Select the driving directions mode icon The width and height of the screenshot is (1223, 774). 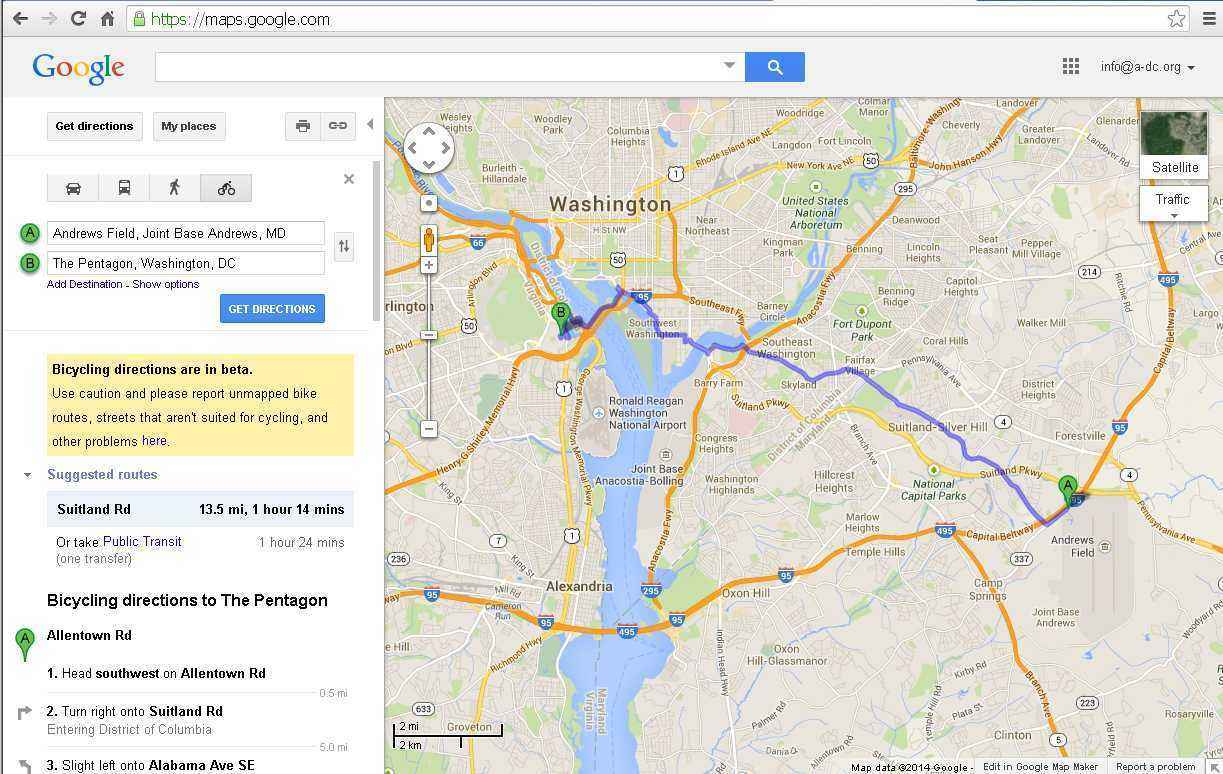(x=73, y=188)
